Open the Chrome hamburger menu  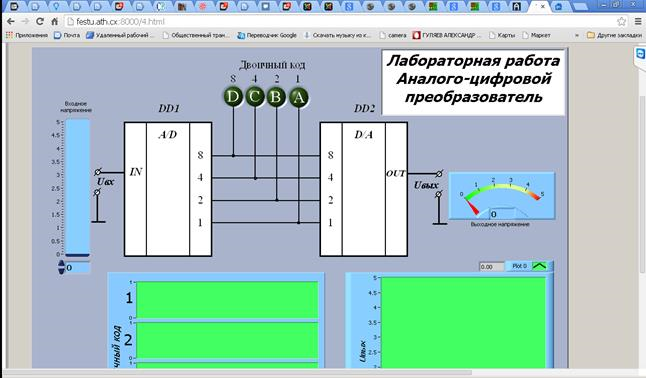pyautogui.click(x=637, y=21)
